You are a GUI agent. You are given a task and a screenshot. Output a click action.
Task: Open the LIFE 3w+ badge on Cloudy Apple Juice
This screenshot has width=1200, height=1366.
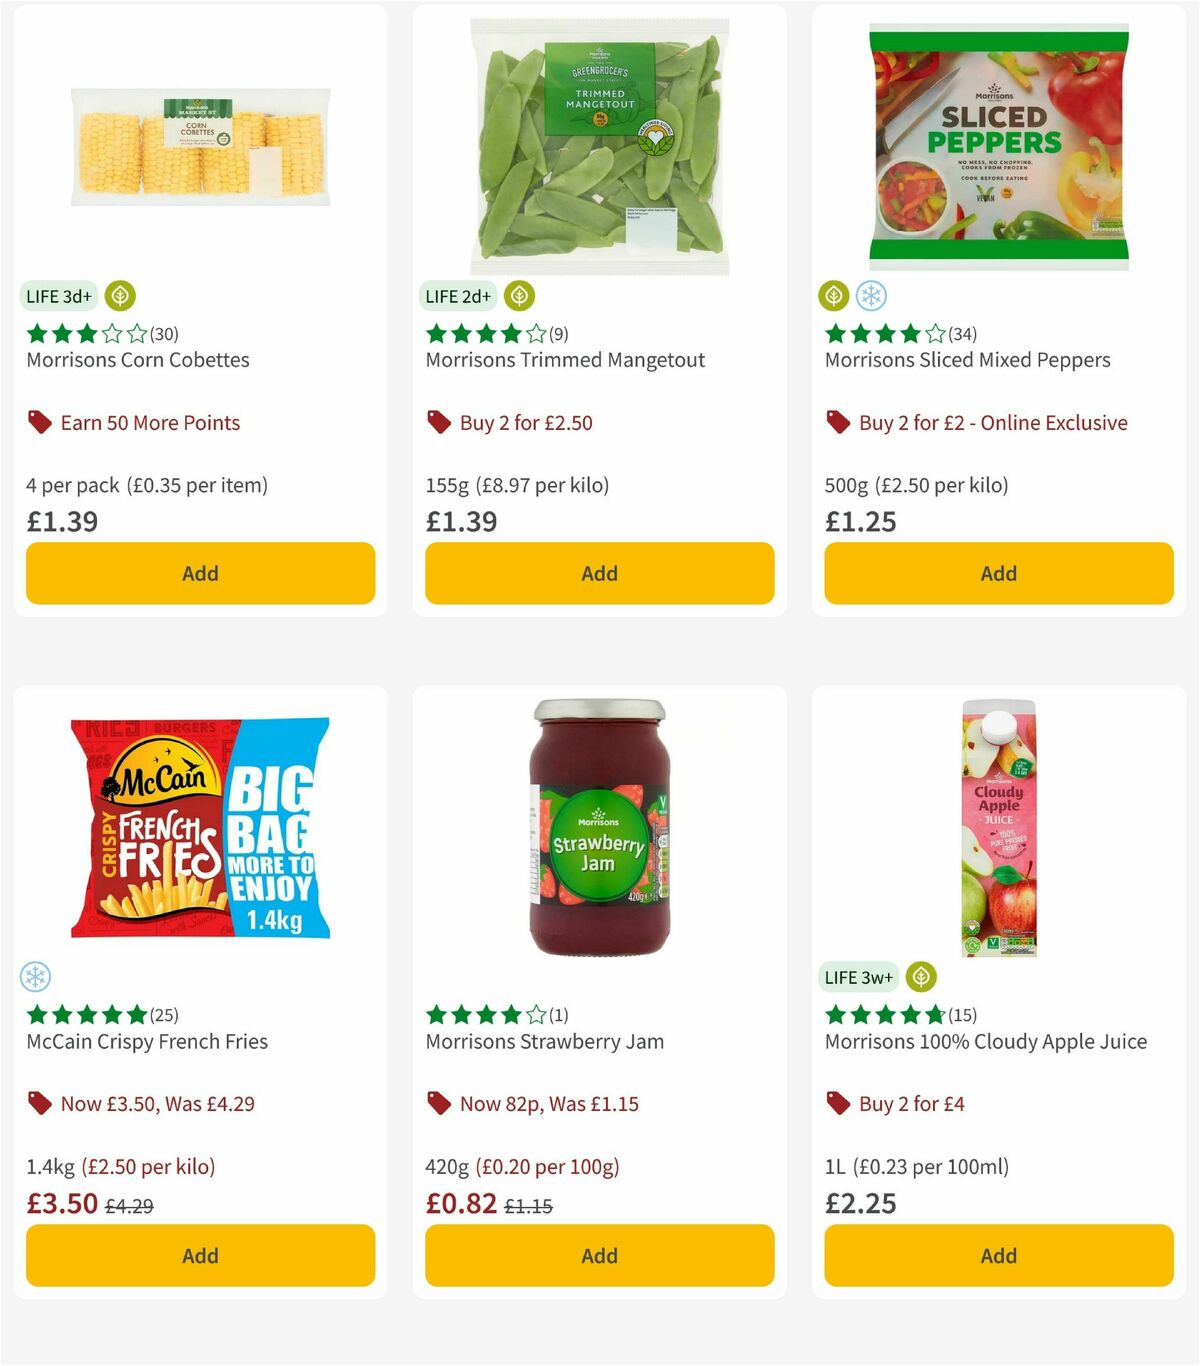858,977
